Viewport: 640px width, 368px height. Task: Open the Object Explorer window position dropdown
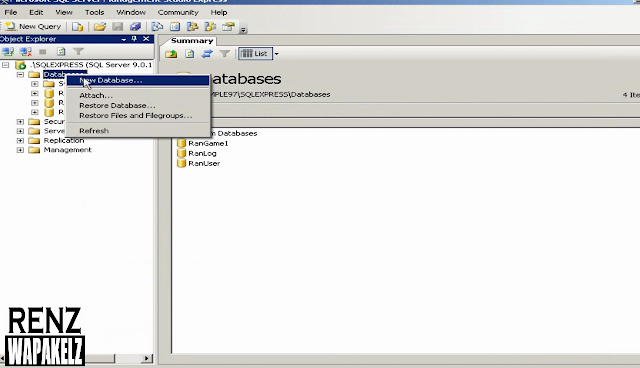tap(124, 39)
